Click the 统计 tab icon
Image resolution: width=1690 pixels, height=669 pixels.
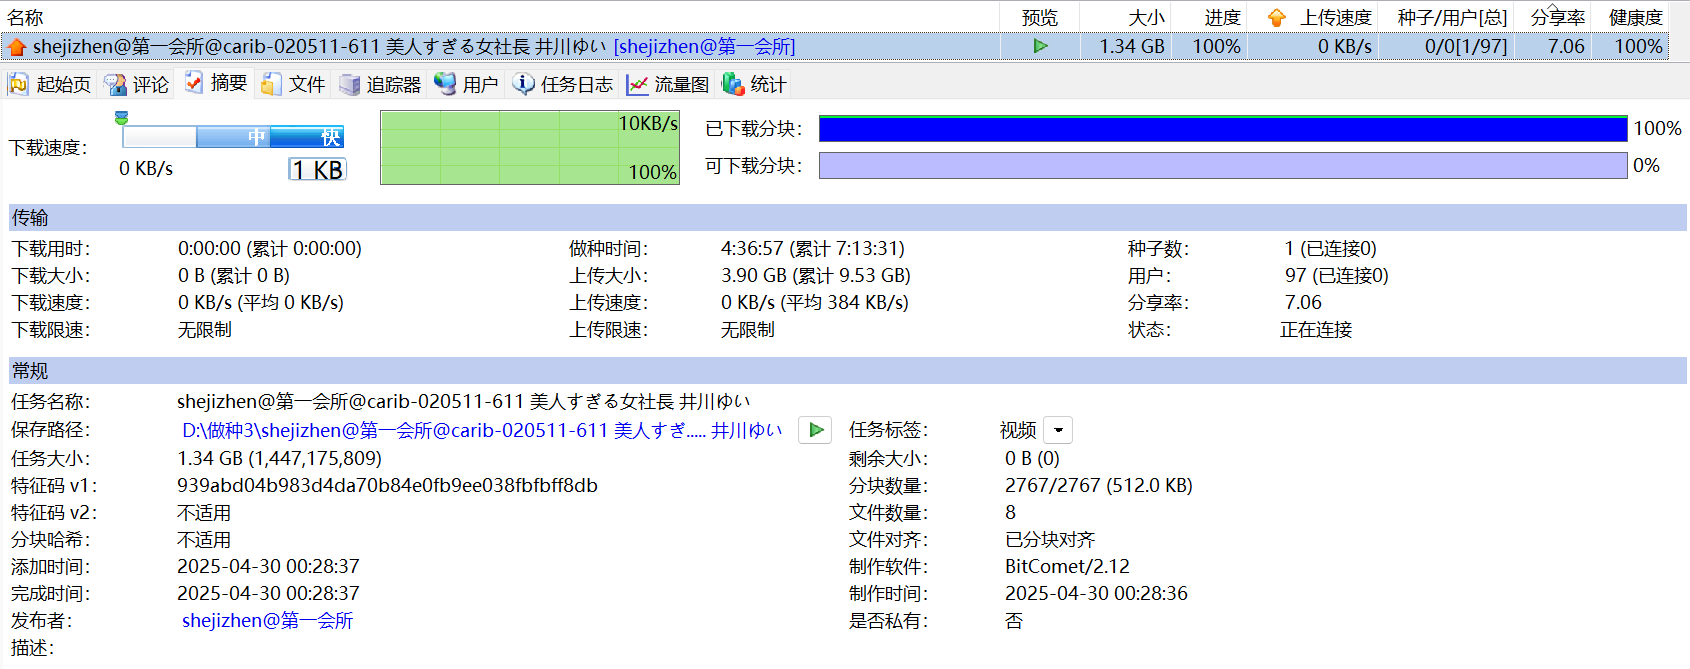(733, 84)
